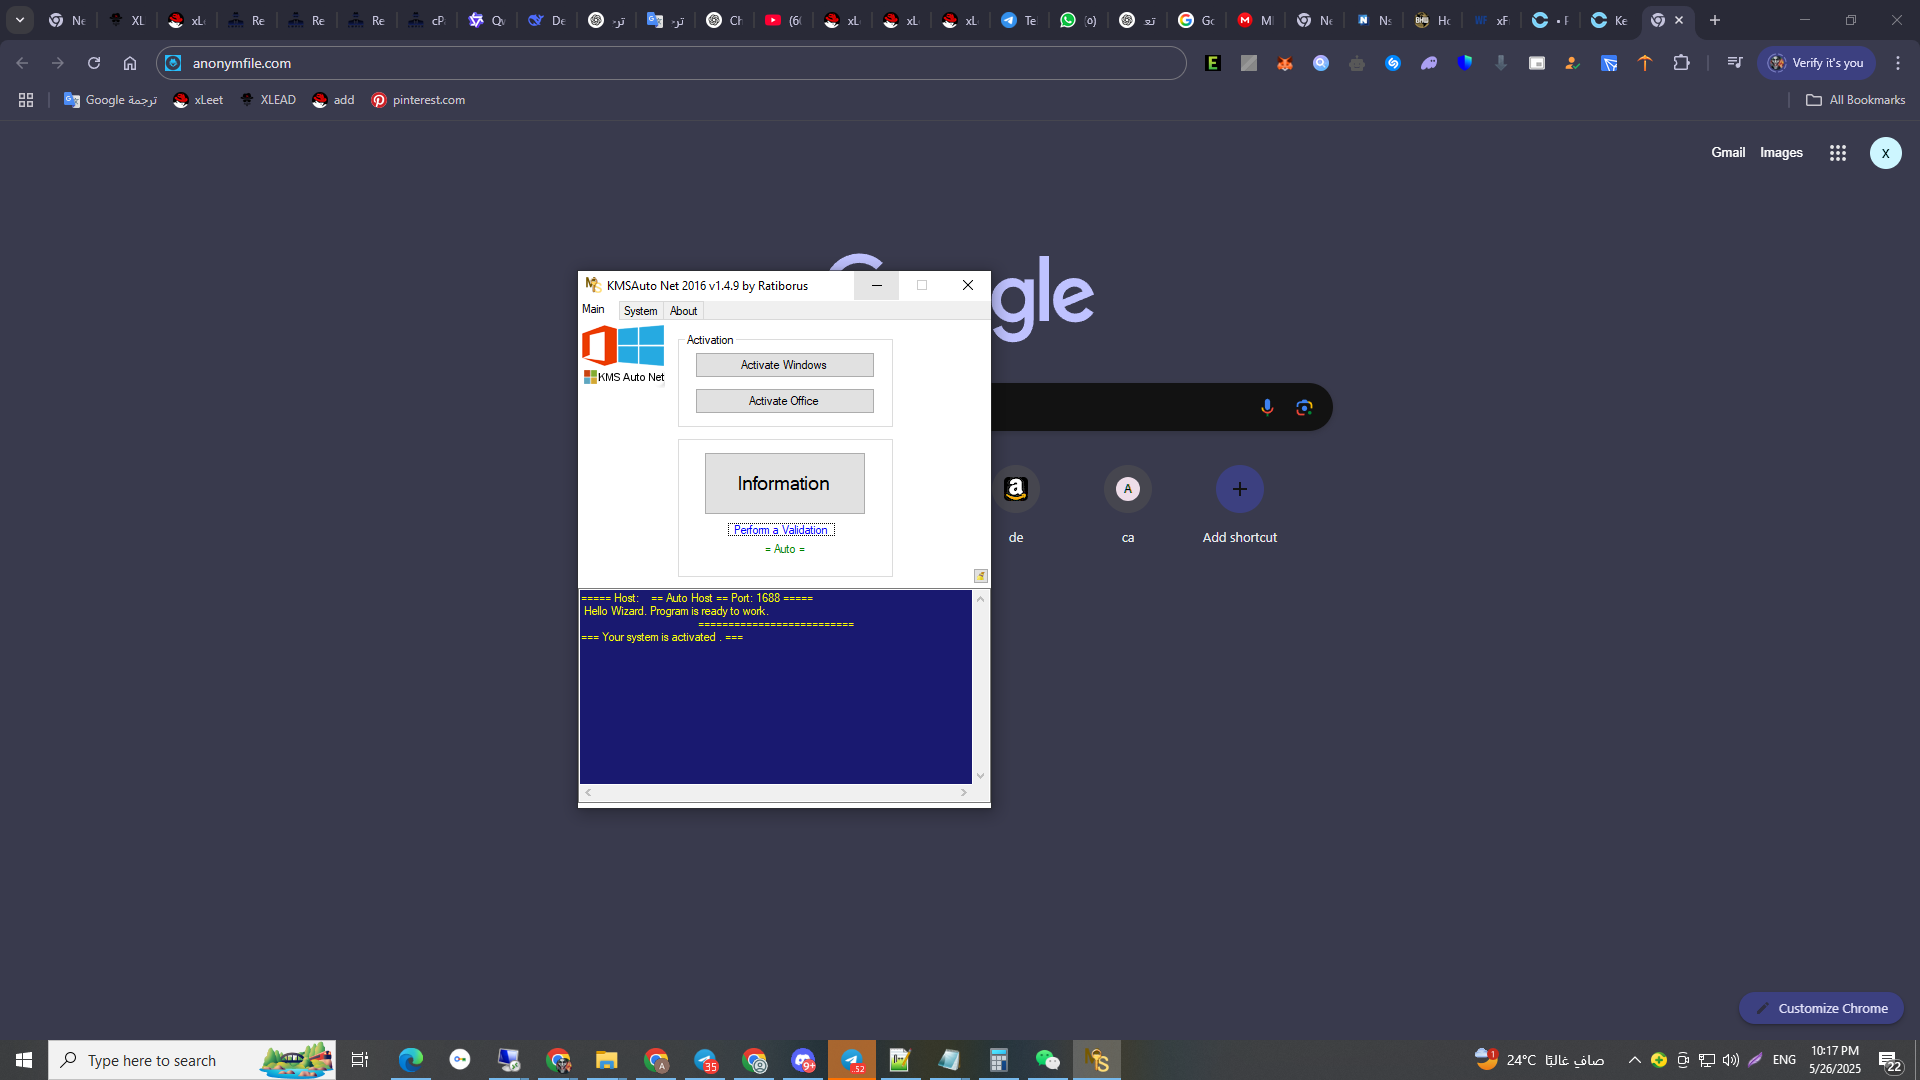Open Google Lens image search

pyautogui.click(x=1304, y=407)
